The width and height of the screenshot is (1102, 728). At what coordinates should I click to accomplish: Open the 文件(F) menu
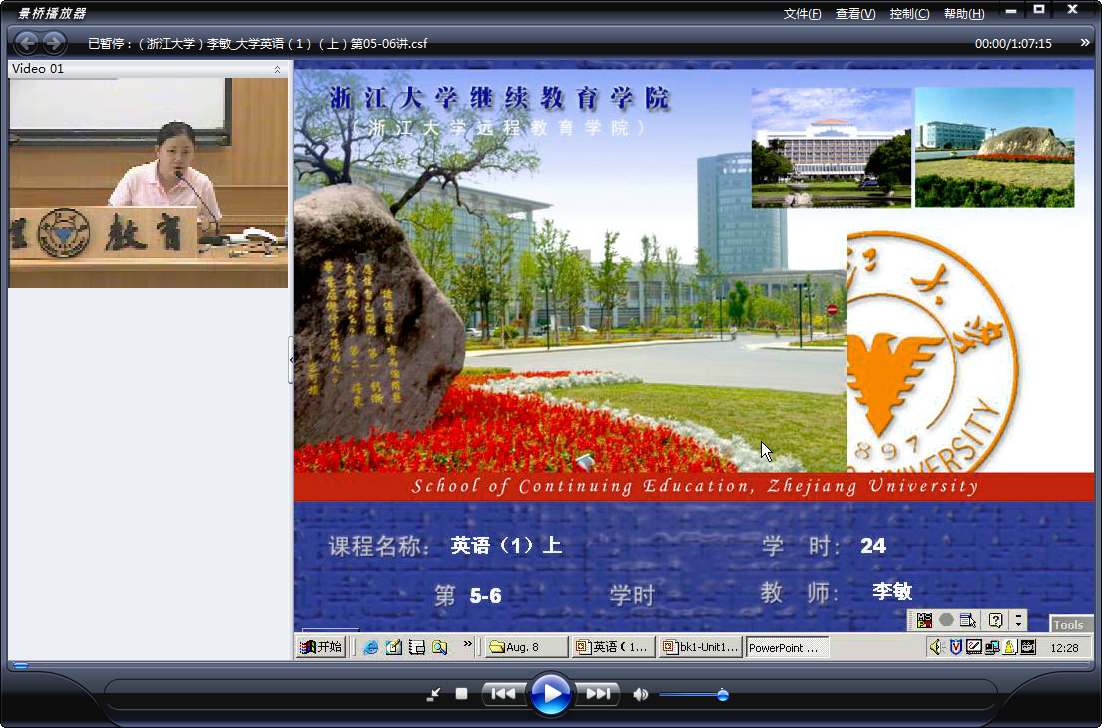pyautogui.click(x=803, y=14)
